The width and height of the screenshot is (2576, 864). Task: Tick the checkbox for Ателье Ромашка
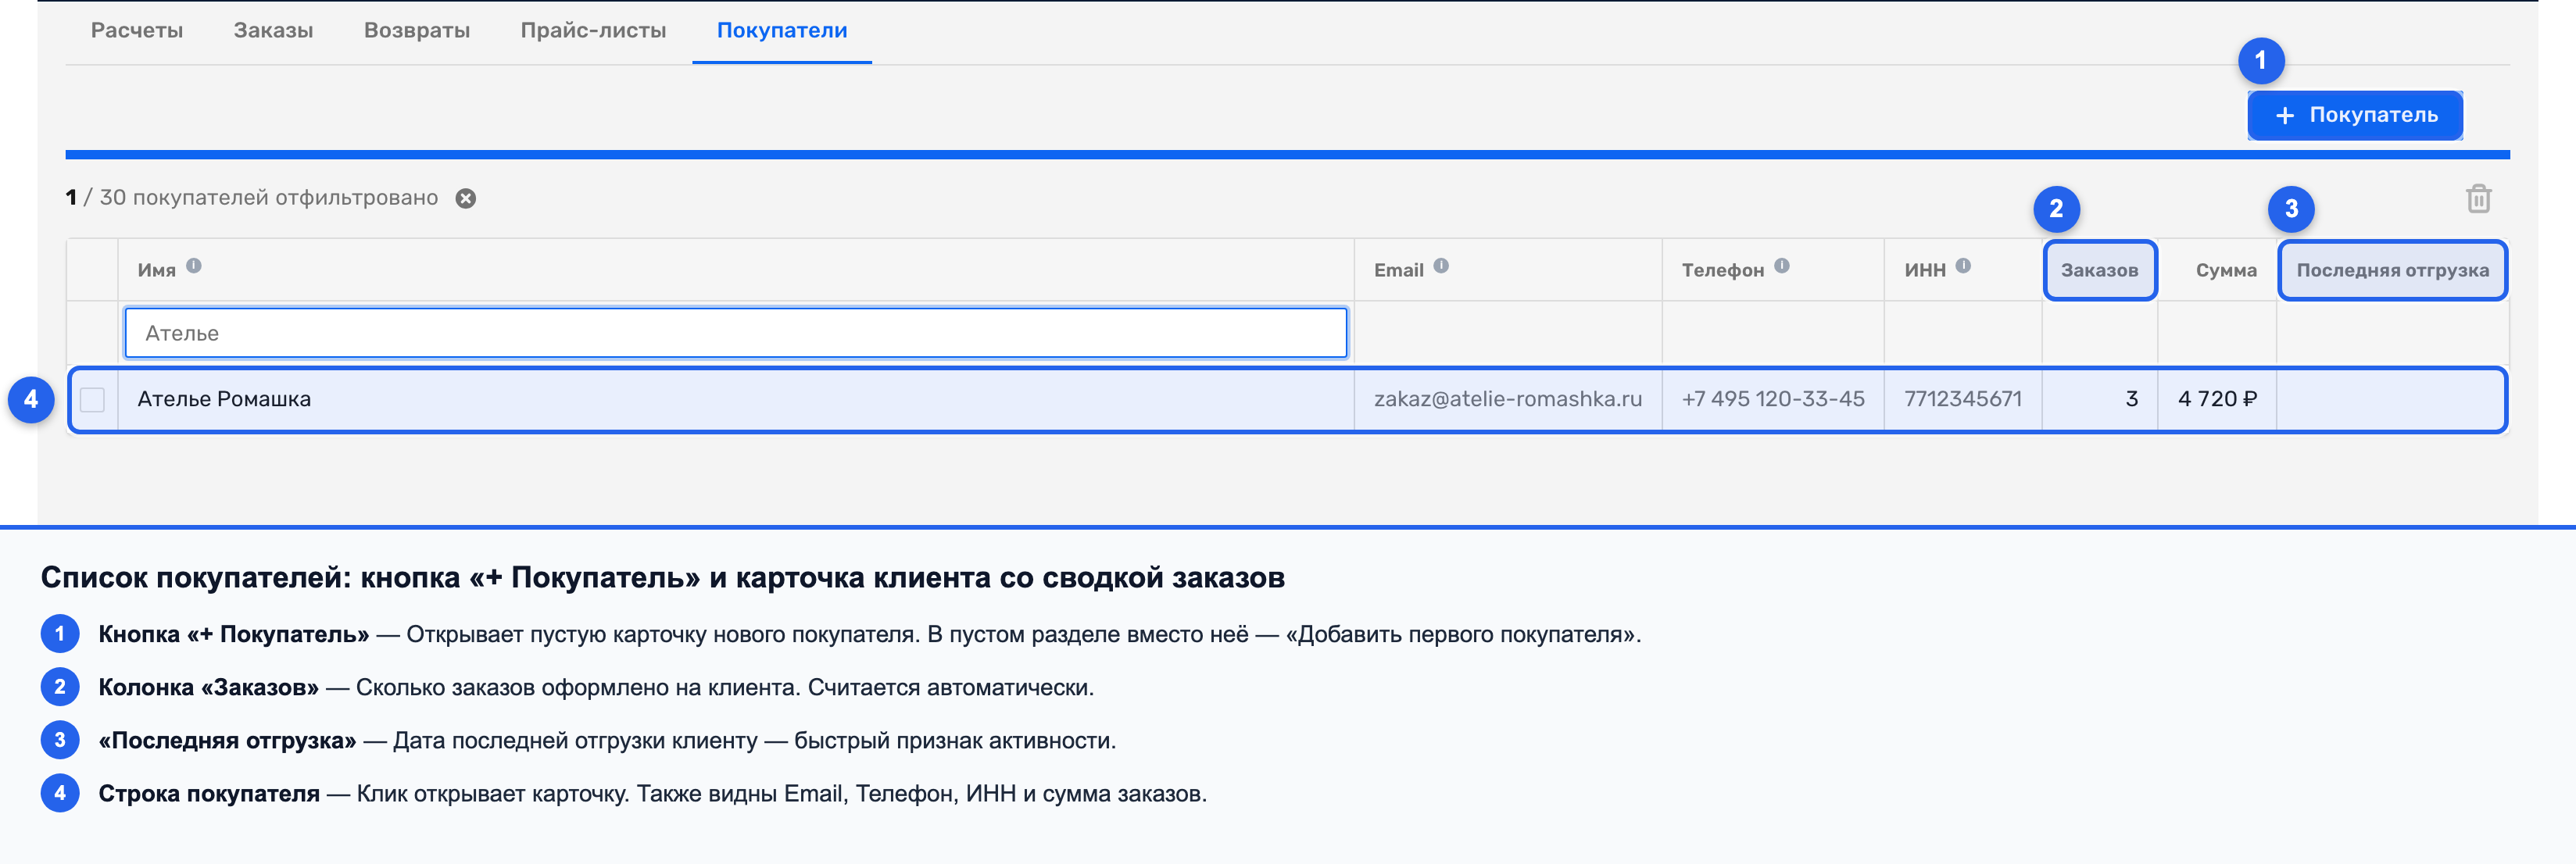coord(92,400)
